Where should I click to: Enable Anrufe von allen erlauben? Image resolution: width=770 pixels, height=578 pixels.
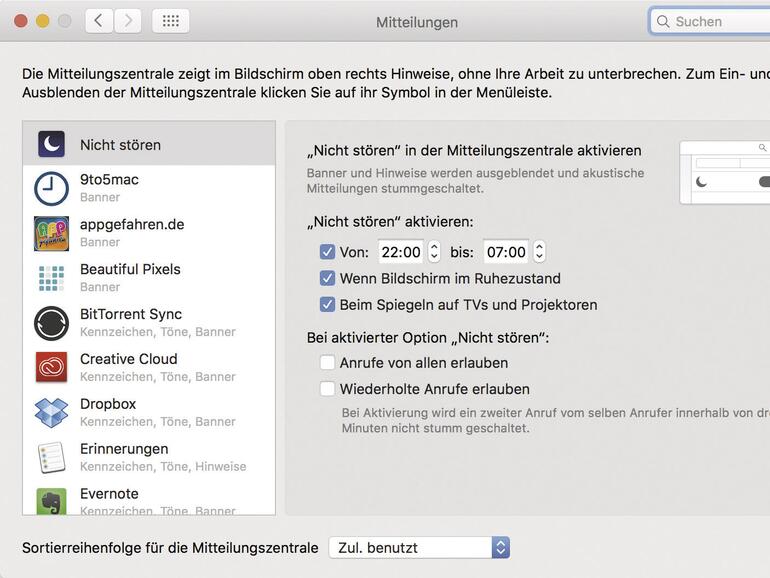(327, 363)
